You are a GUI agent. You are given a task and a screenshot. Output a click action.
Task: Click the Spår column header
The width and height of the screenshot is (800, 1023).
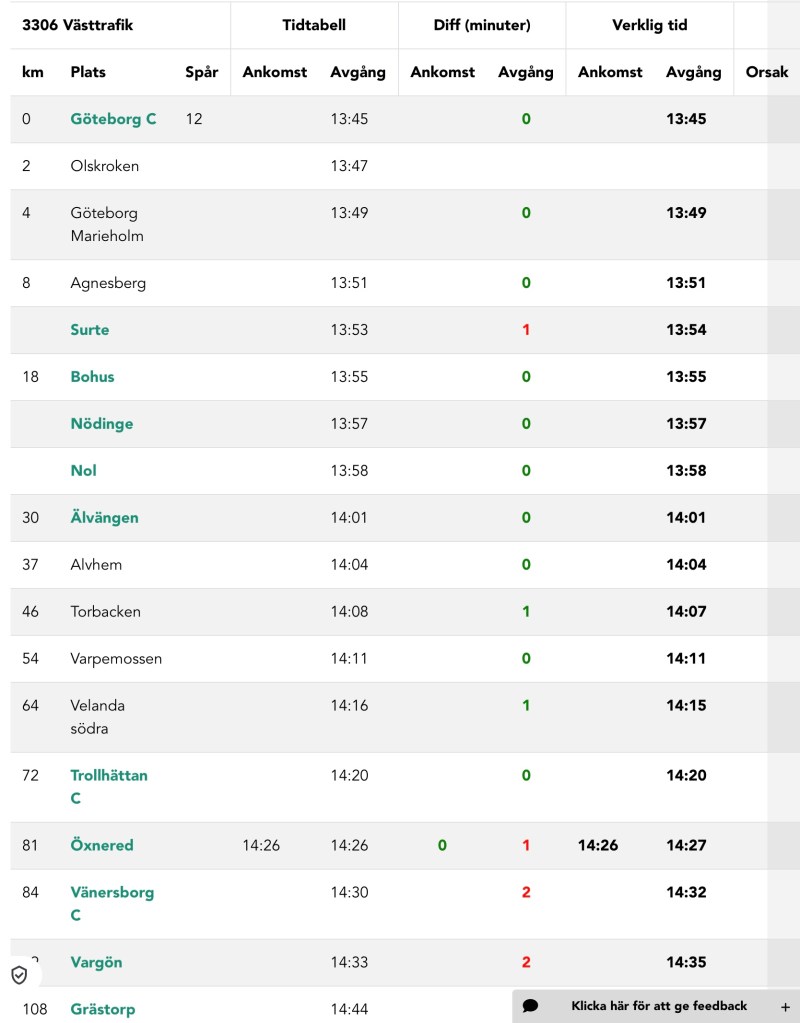click(201, 72)
